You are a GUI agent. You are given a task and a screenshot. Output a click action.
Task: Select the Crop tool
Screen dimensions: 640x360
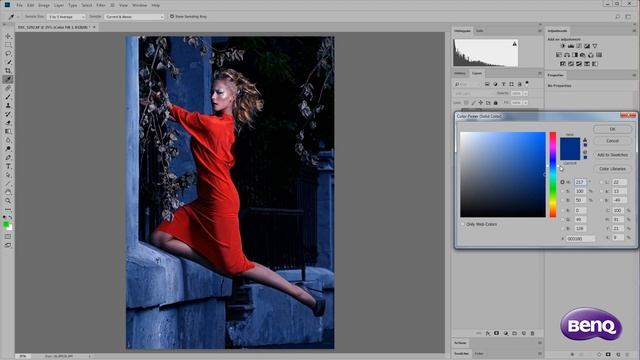tap(8, 71)
